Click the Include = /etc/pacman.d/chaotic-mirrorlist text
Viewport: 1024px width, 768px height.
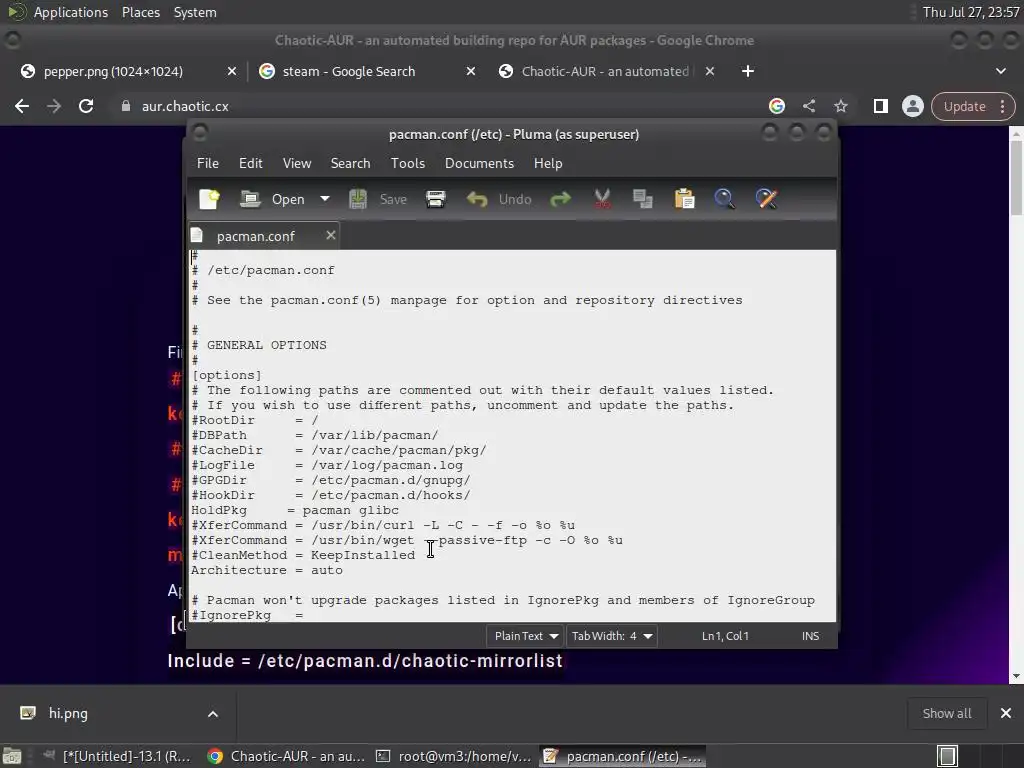tap(365, 661)
